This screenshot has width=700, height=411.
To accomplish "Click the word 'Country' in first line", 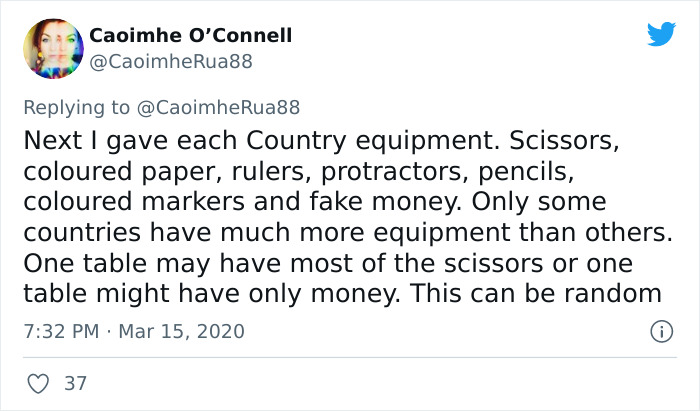I will 296,142.
